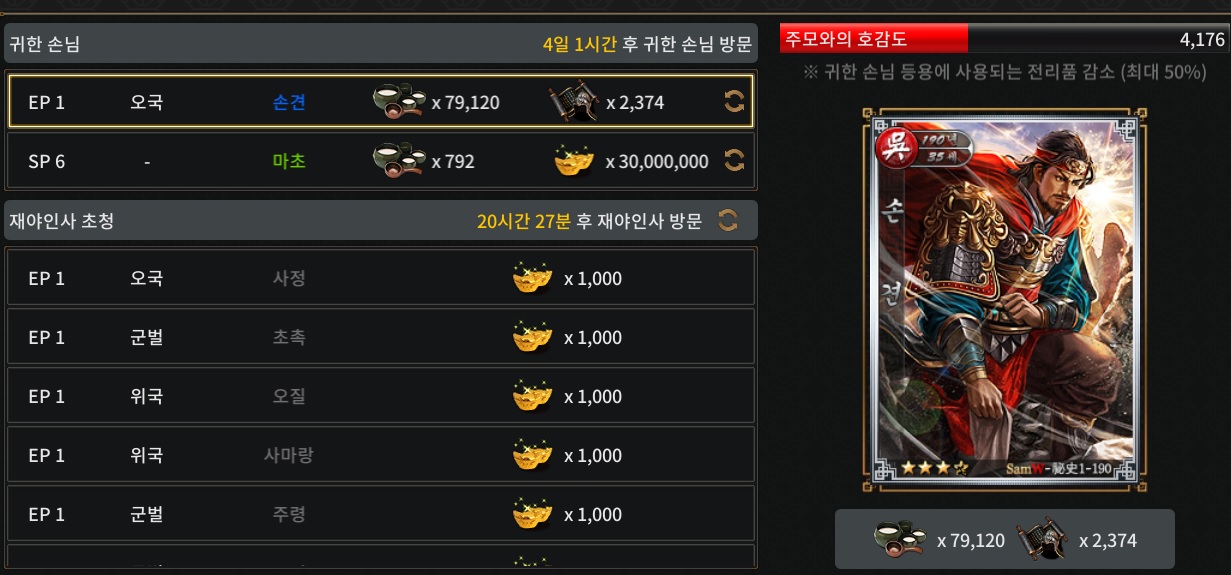Click the tea set icon in the 마초 row
The height and width of the screenshot is (575, 1231).
pyautogui.click(x=399, y=161)
